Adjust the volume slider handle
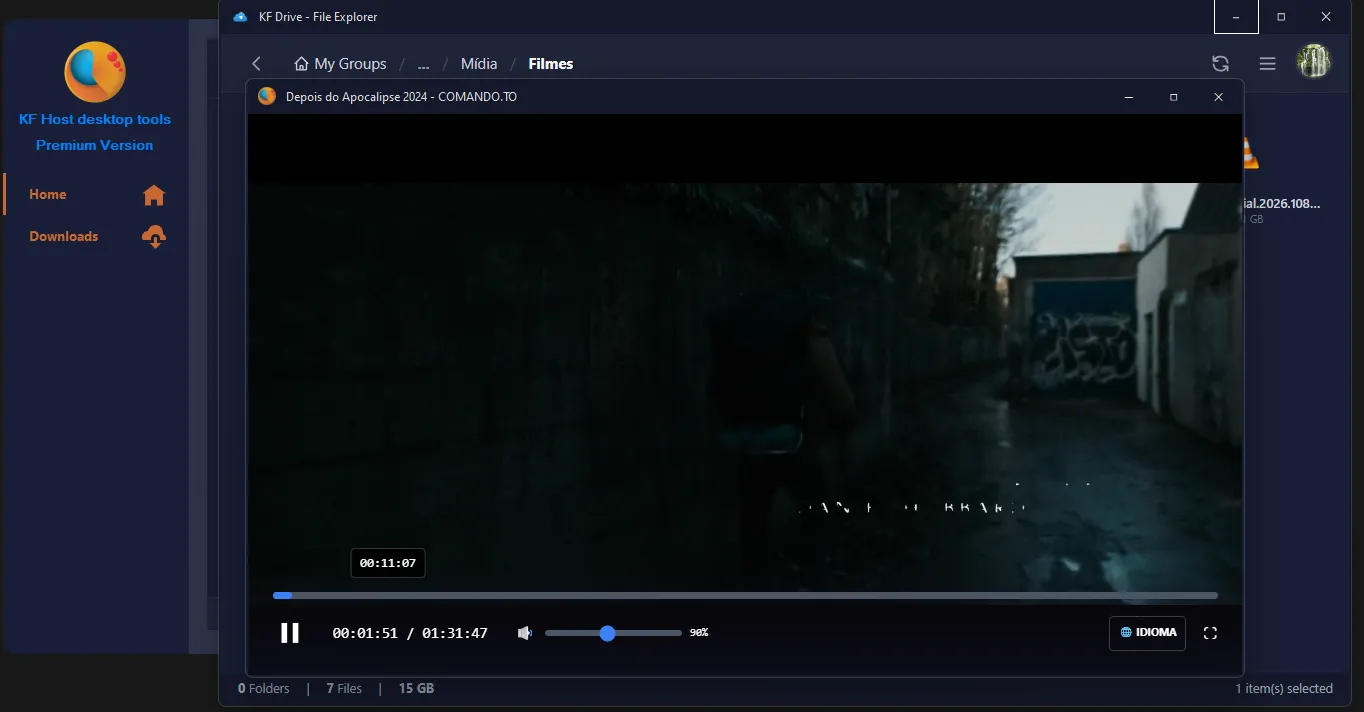 coord(607,633)
